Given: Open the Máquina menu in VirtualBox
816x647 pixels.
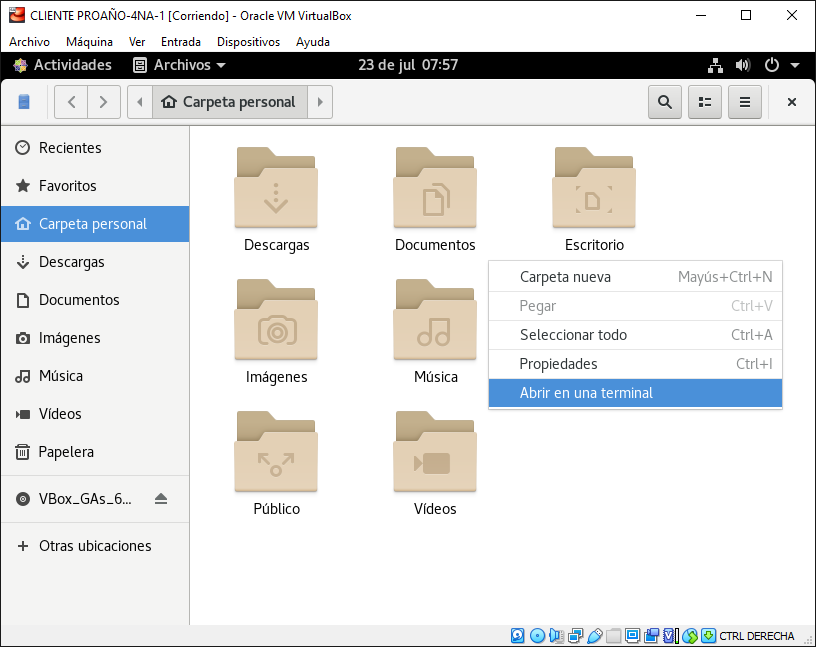Looking at the screenshot, I should (90, 42).
